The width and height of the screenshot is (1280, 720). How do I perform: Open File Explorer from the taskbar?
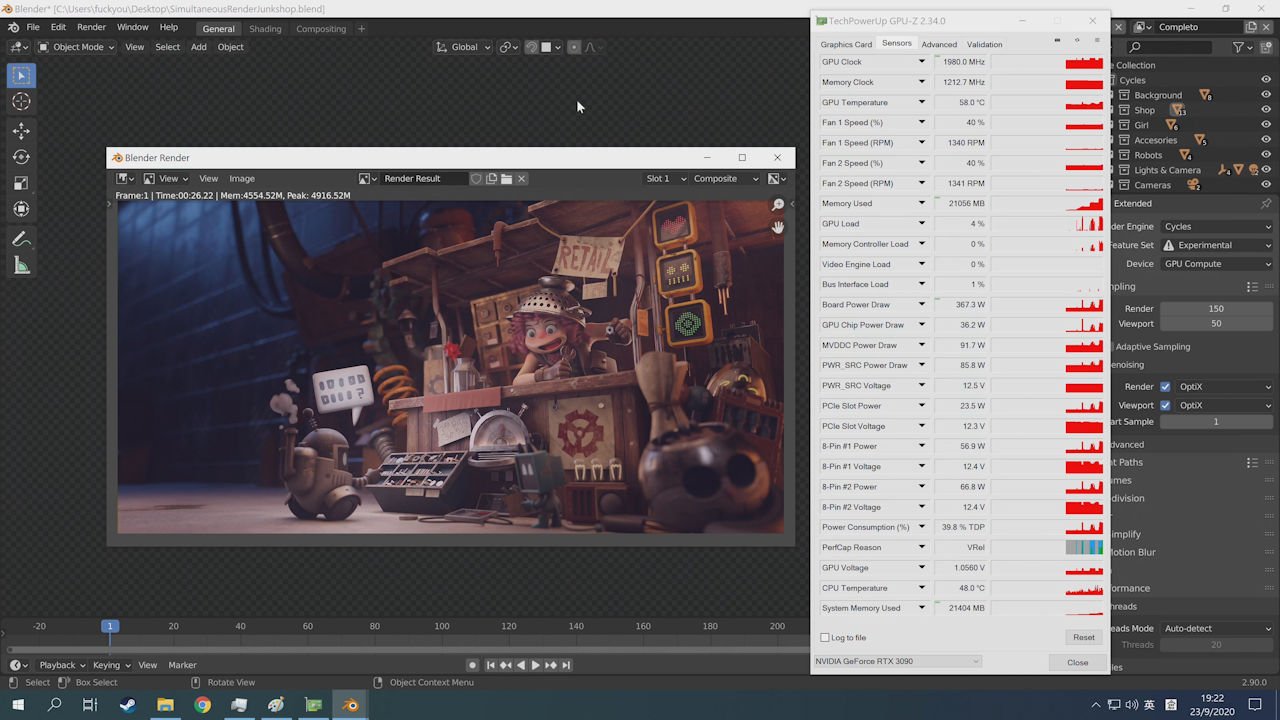coord(165,705)
